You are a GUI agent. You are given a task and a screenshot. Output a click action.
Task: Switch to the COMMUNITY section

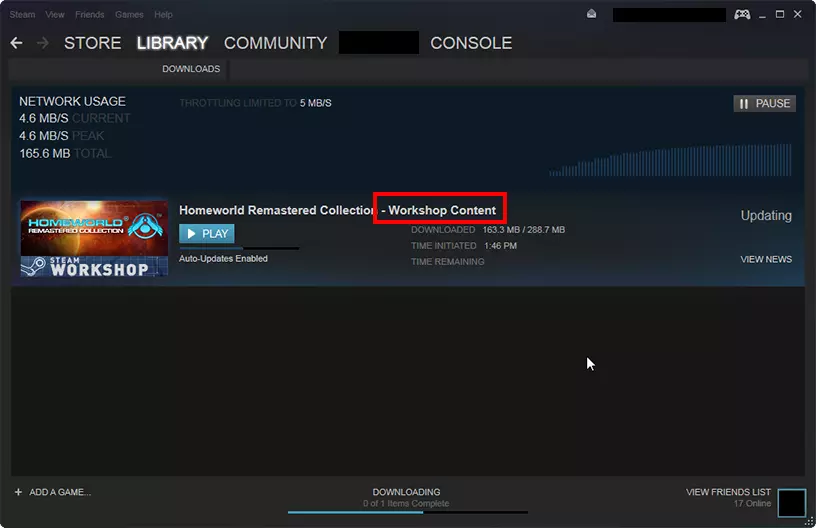(x=275, y=43)
